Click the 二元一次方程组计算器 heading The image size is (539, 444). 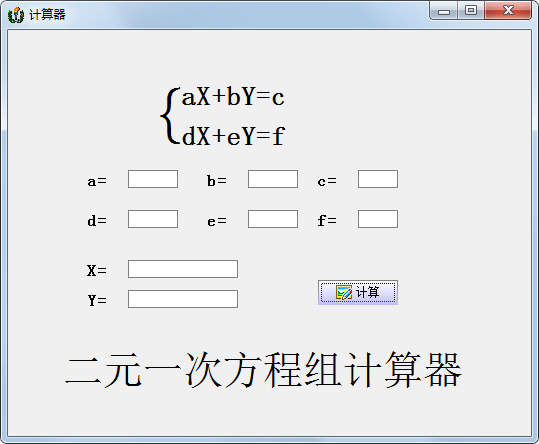coord(263,370)
